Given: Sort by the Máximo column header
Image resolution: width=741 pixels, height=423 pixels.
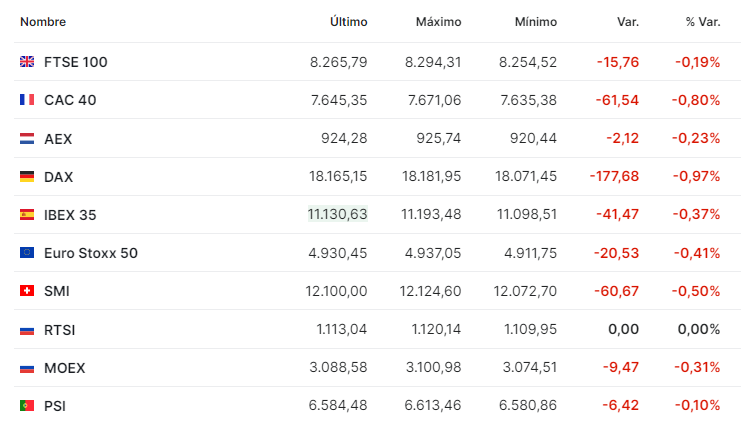Looking at the screenshot, I should click(x=439, y=22).
